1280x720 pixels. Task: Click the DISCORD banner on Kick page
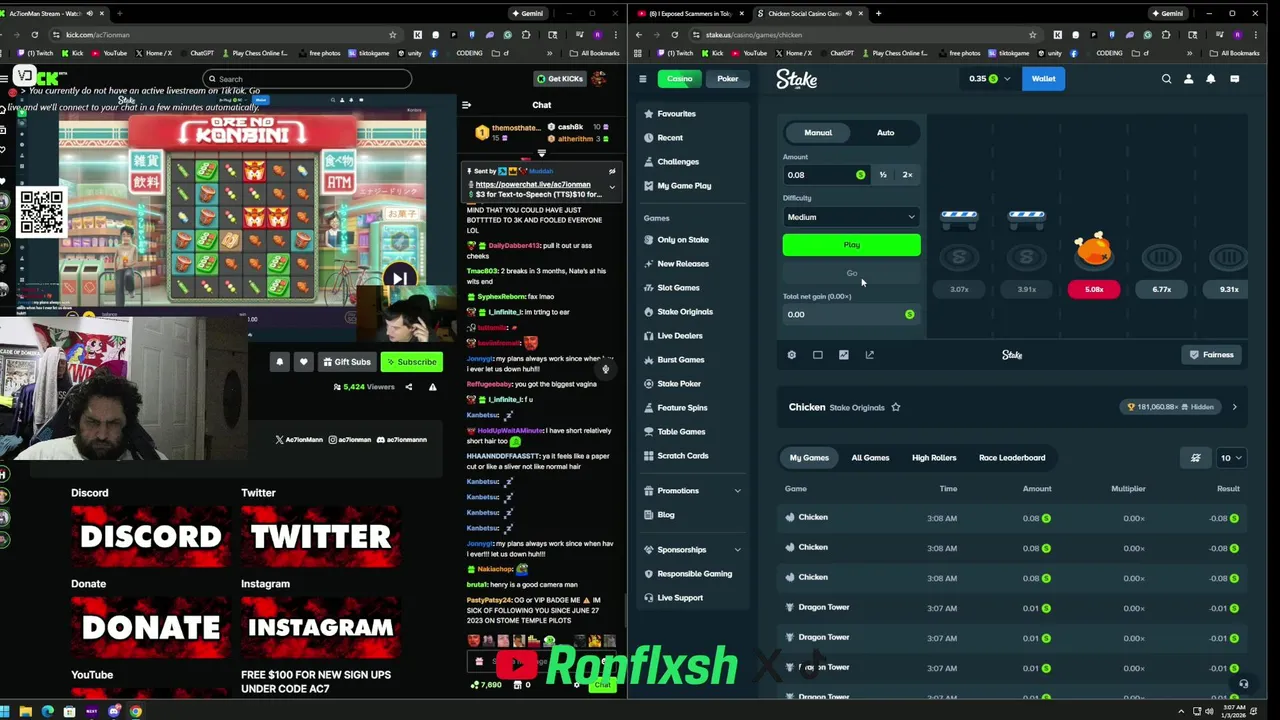[151, 537]
